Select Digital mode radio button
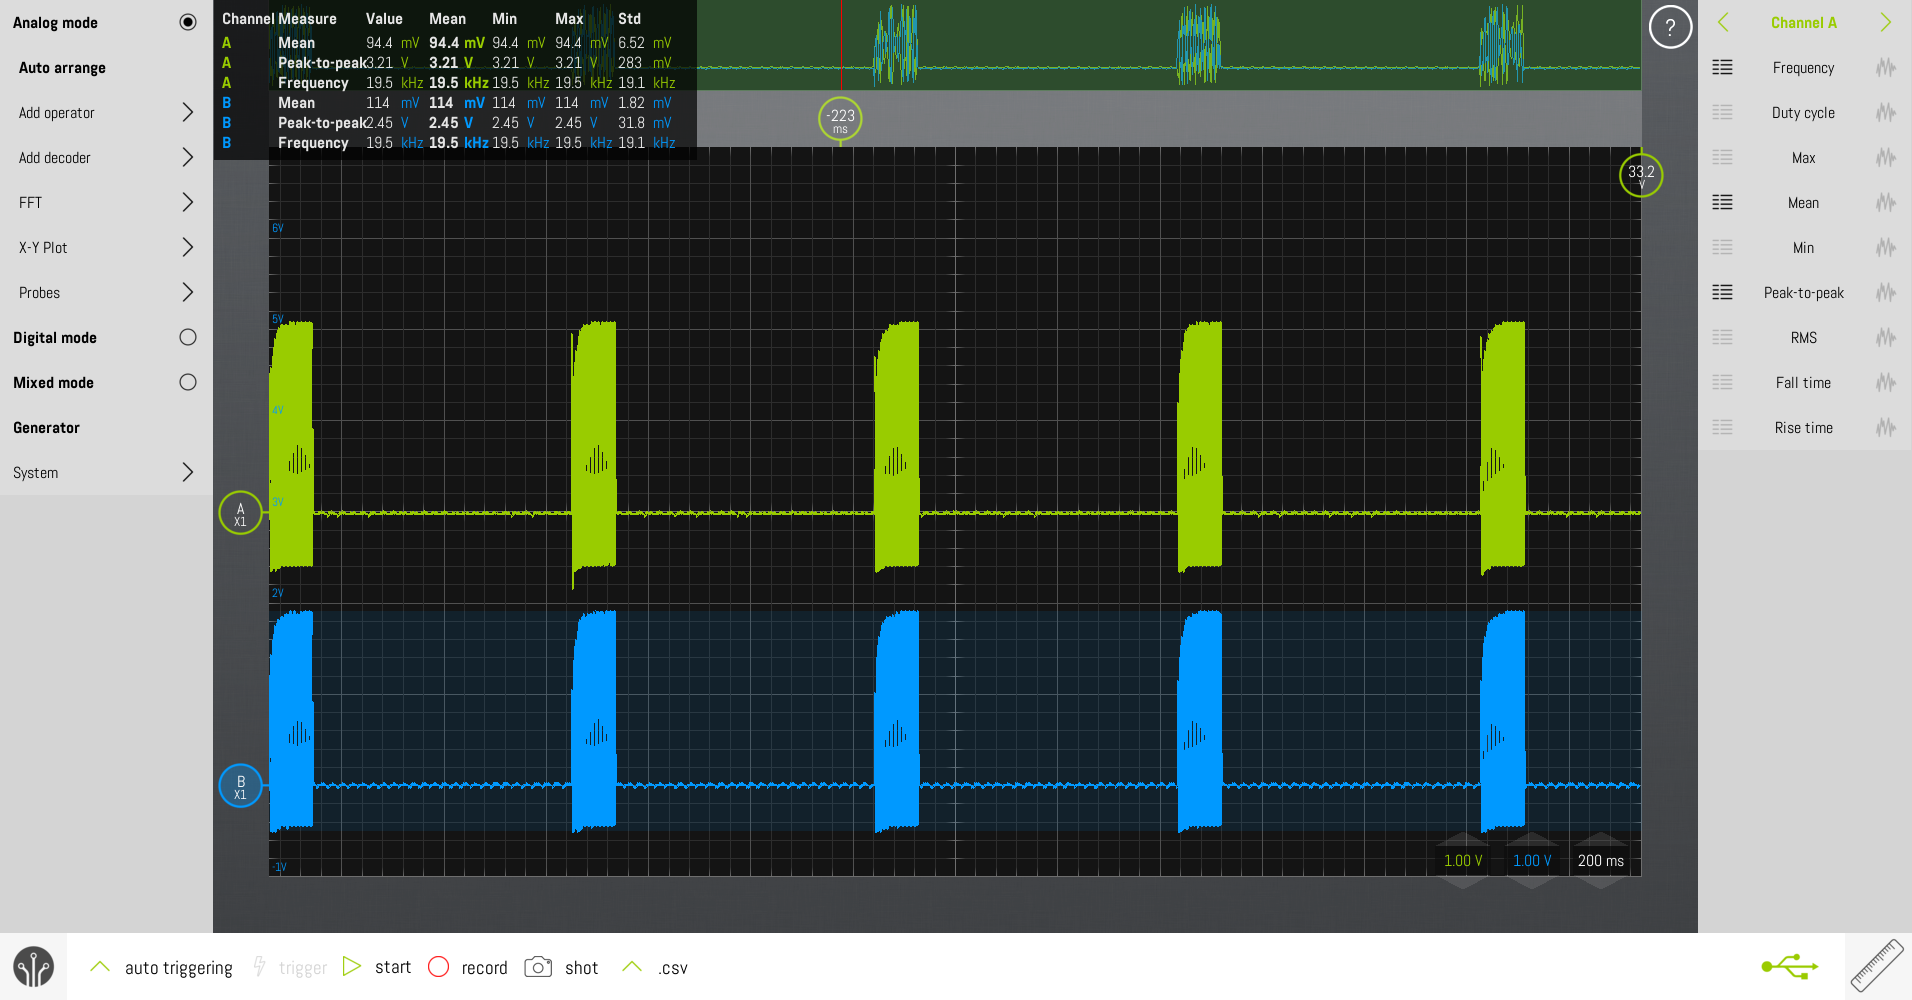The image size is (1912, 1000). (187, 337)
